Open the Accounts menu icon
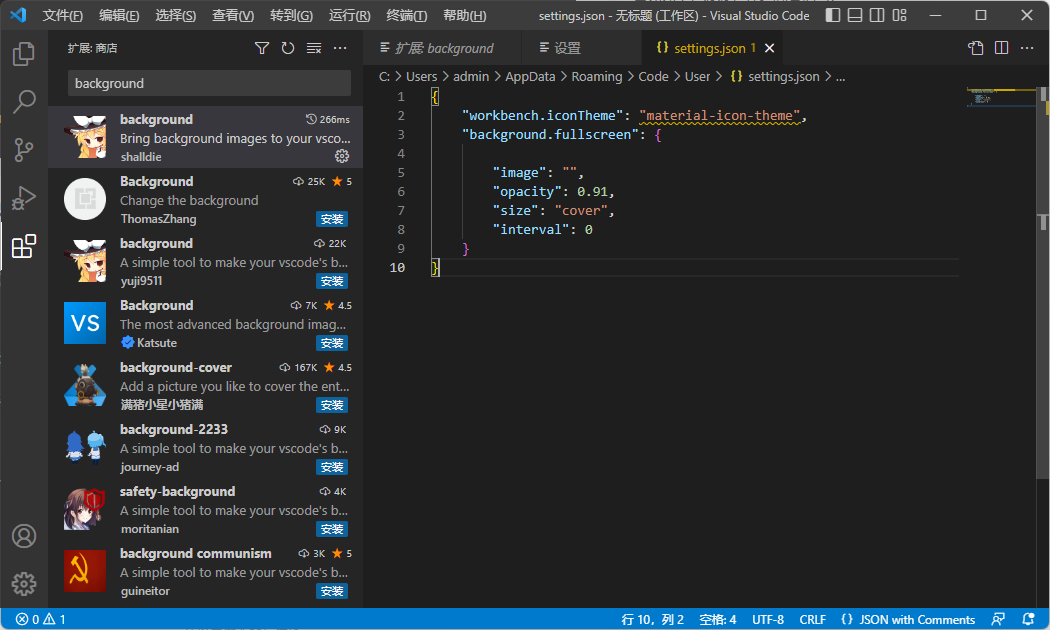1050x630 pixels. coord(23,536)
